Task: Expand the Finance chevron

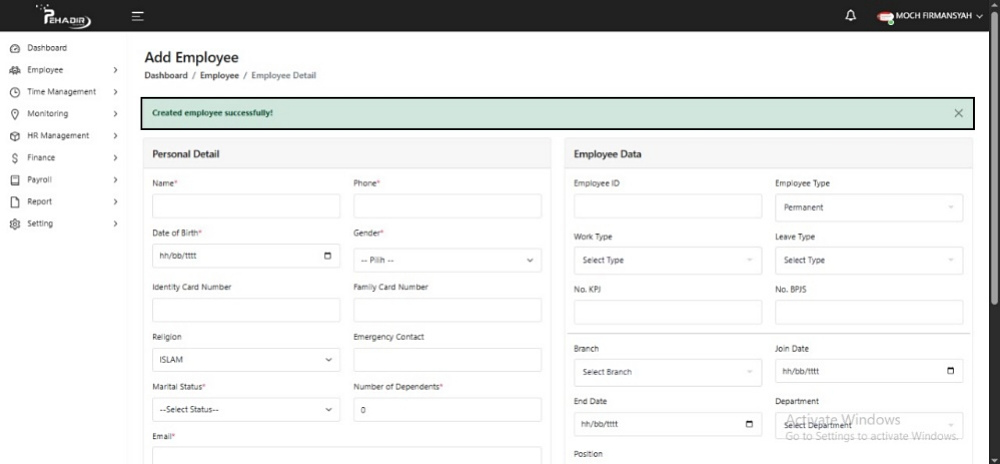Action: [115, 157]
